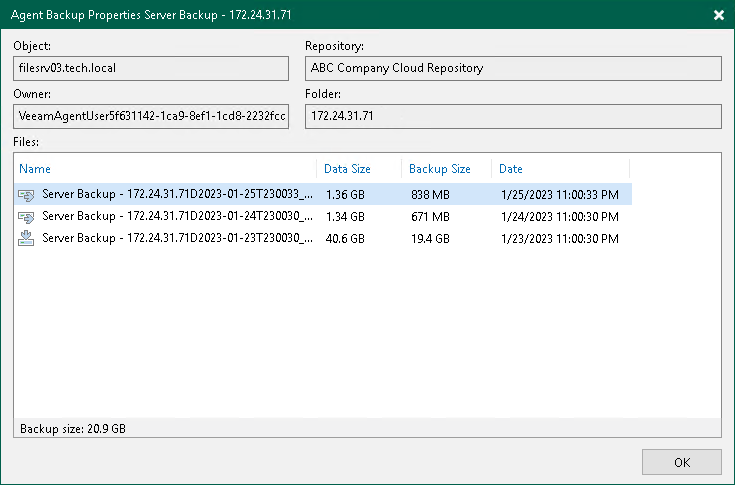Click the incremental backup icon for the 25T230033 file
This screenshot has height=485, width=735.
(x=27, y=194)
